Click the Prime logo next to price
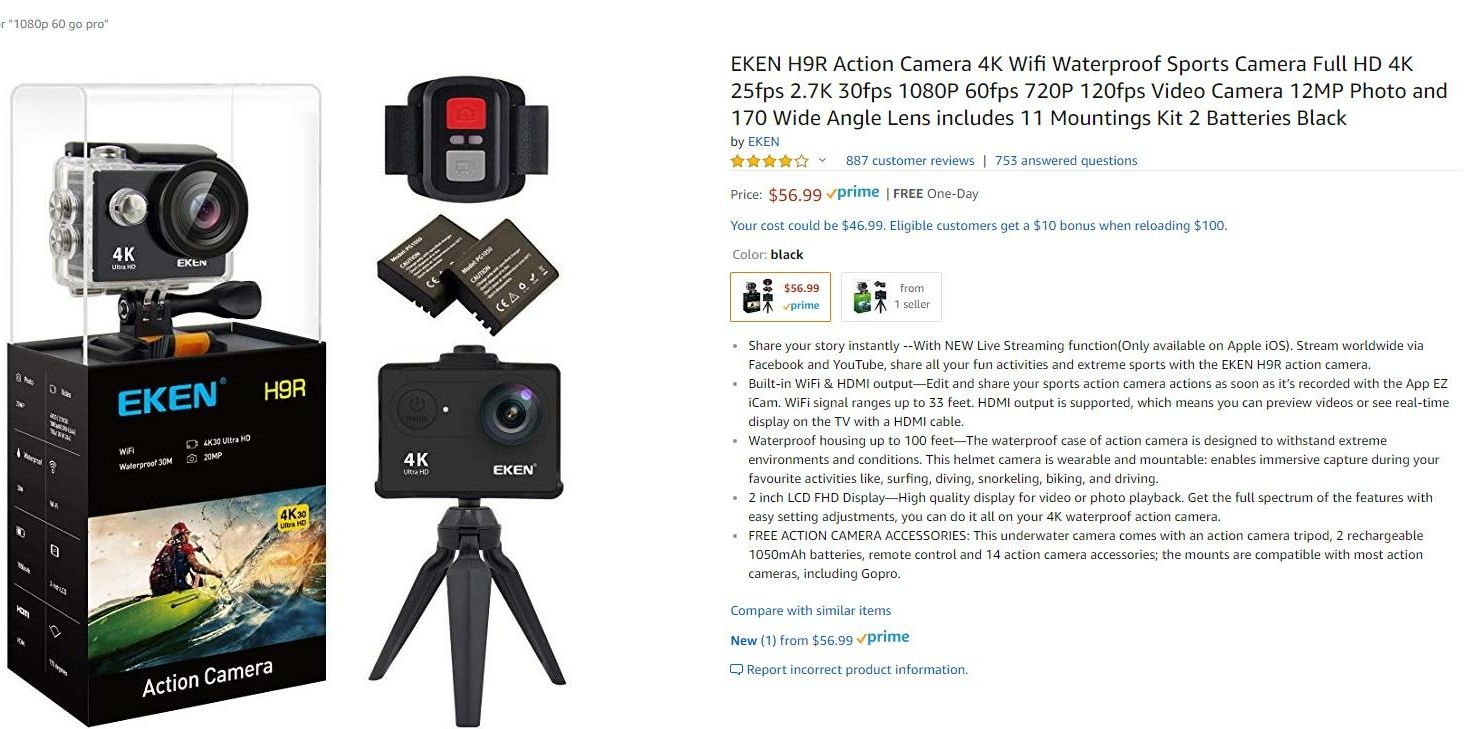Image resolution: width=1465 pixels, height=729 pixels. click(853, 193)
